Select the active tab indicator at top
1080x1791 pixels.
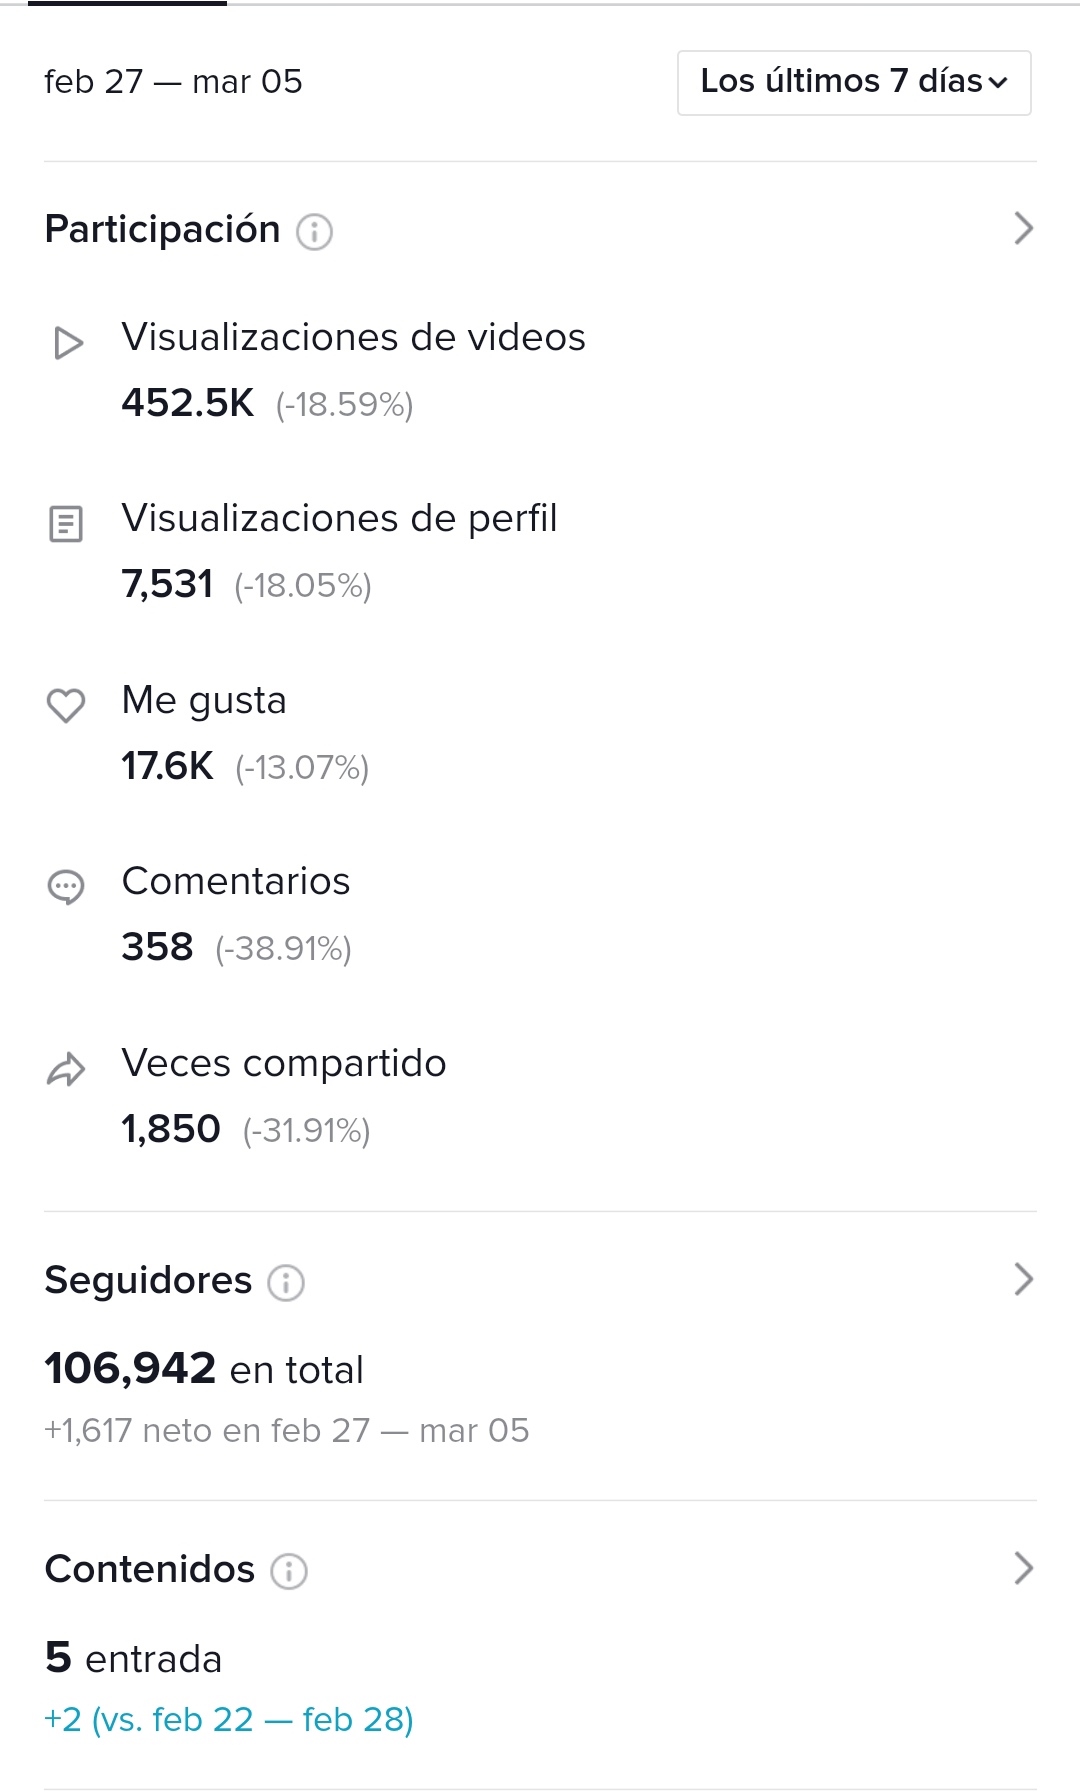pyautogui.click(x=127, y=4)
